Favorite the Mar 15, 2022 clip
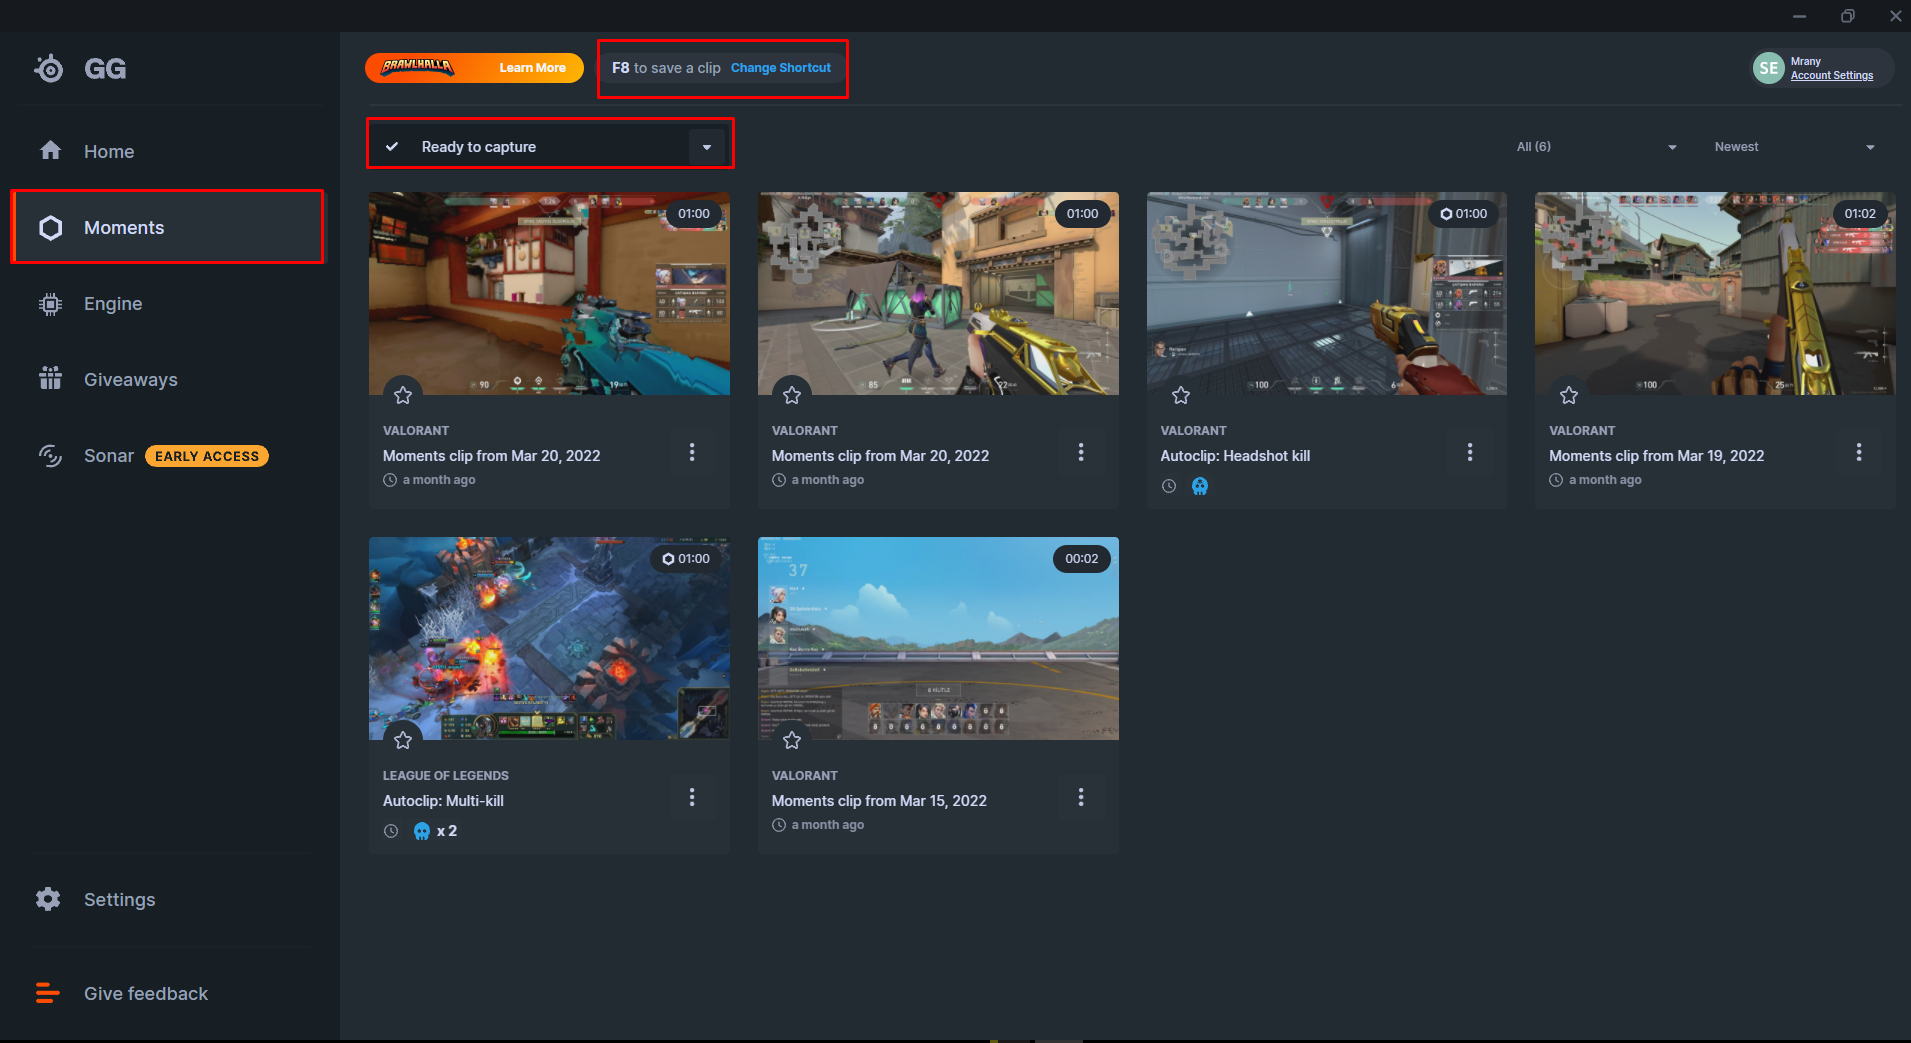 pyautogui.click(x=792, y=740)
